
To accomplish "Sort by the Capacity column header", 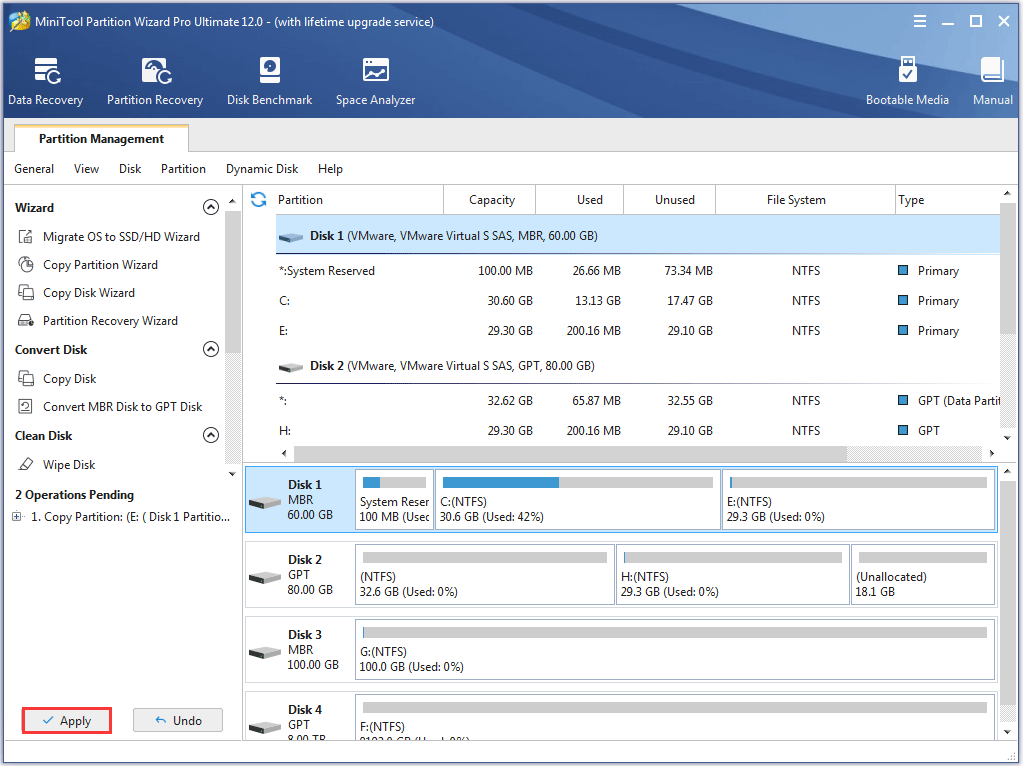I will click(x=491, y=200).
